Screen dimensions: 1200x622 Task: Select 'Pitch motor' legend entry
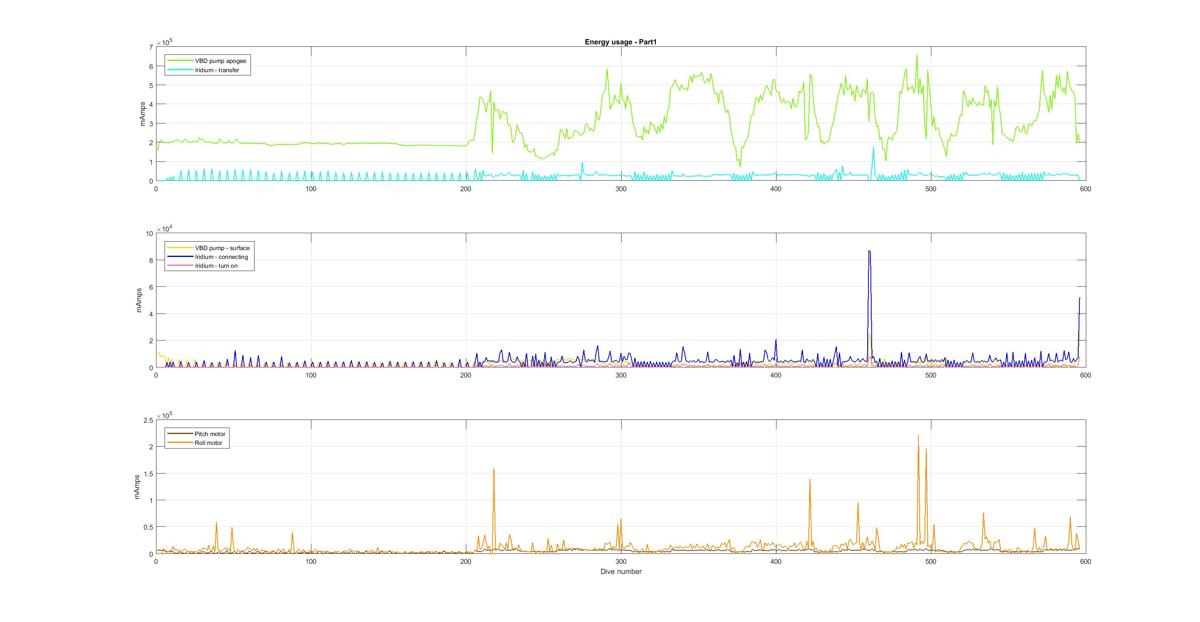(x=211, y=433)
